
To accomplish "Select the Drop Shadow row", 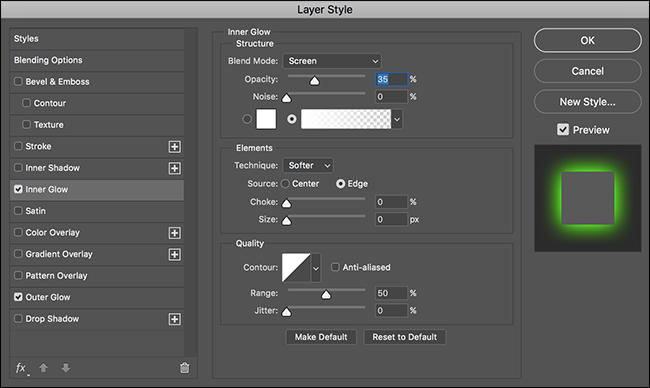I will (97, 319).
